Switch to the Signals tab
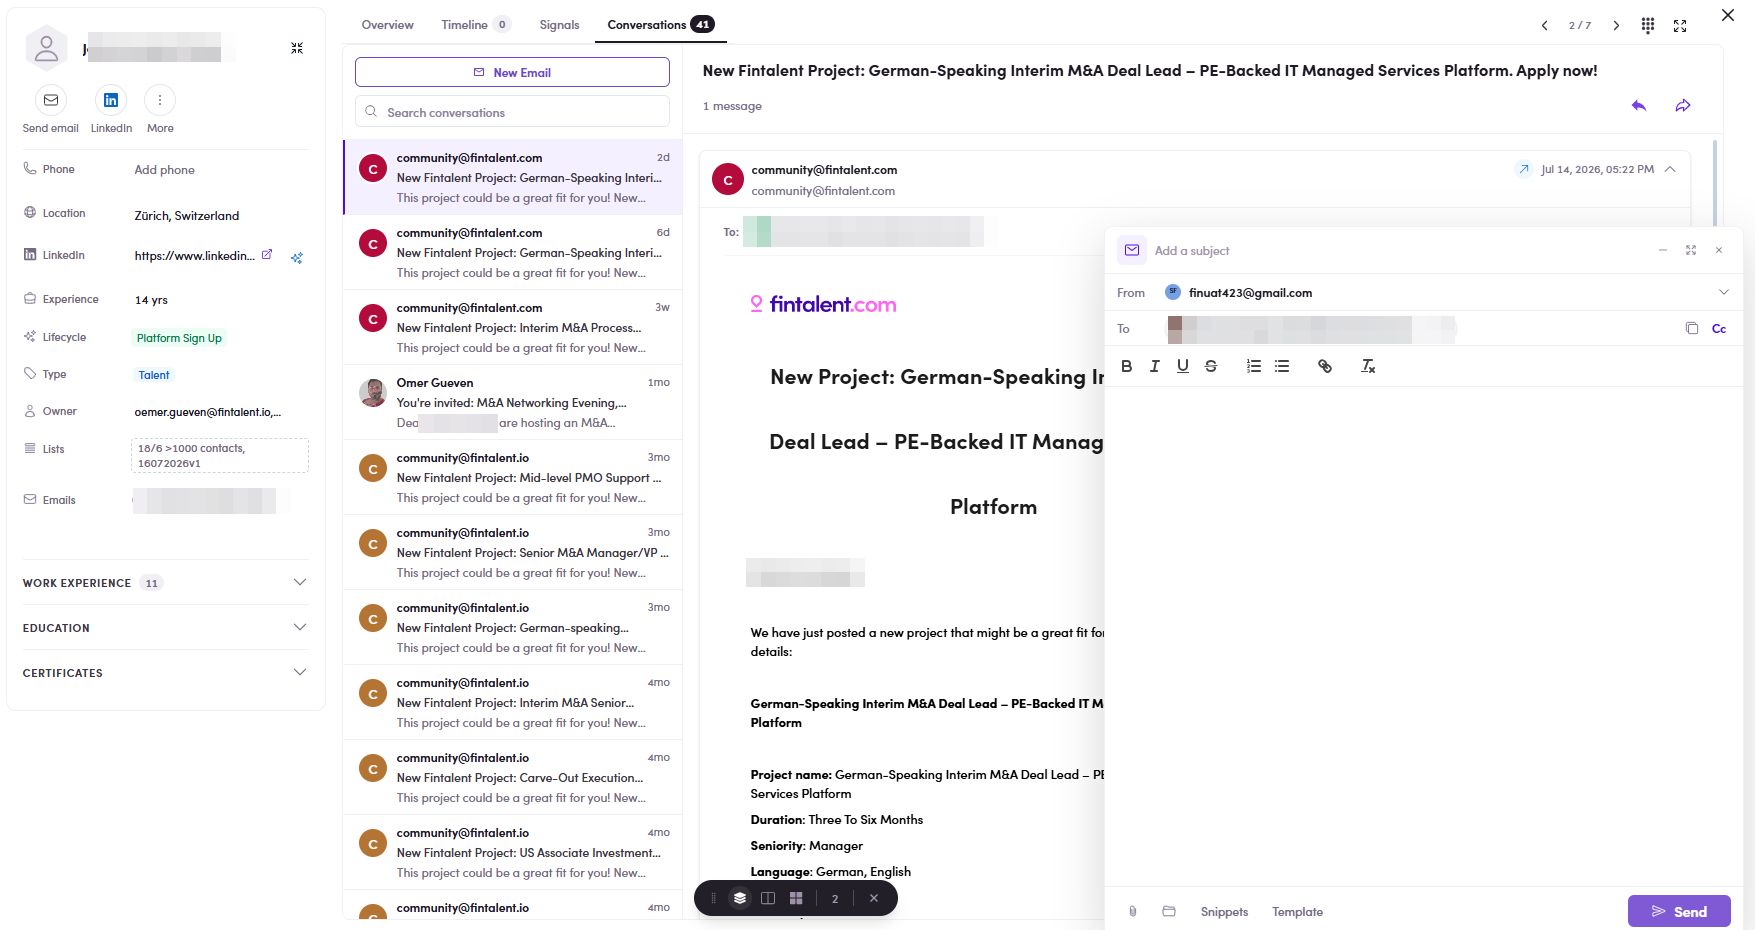1755x930 pixels. tap(559, 25)
